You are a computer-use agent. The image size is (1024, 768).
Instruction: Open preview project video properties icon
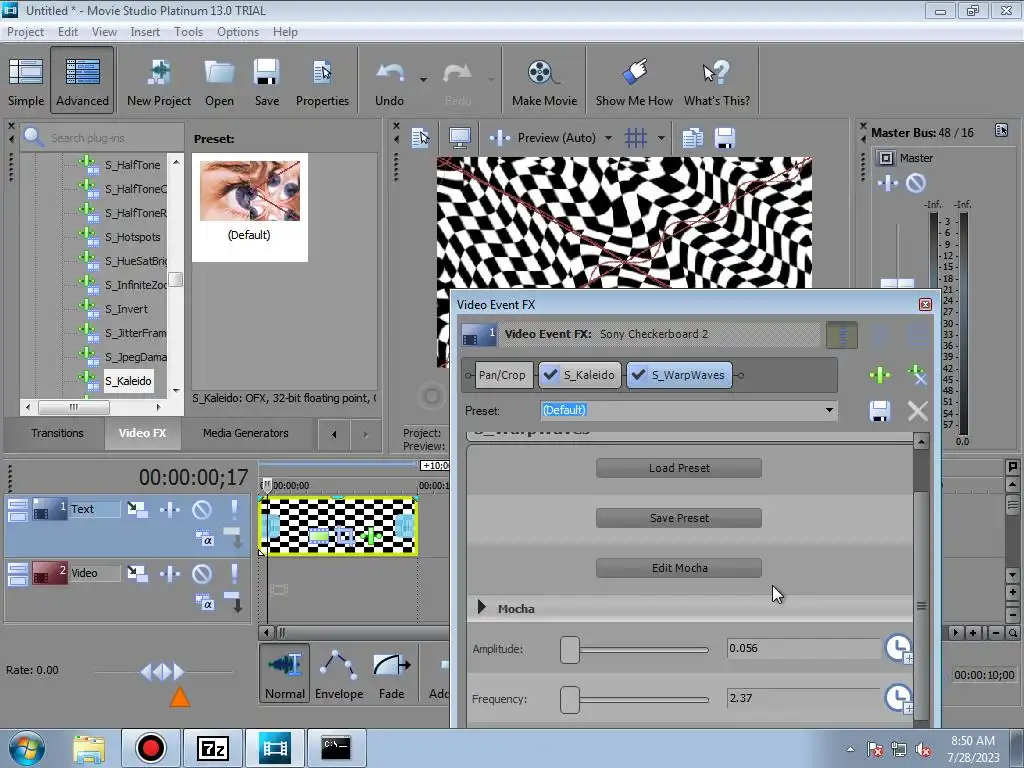(x=420, y=138)
